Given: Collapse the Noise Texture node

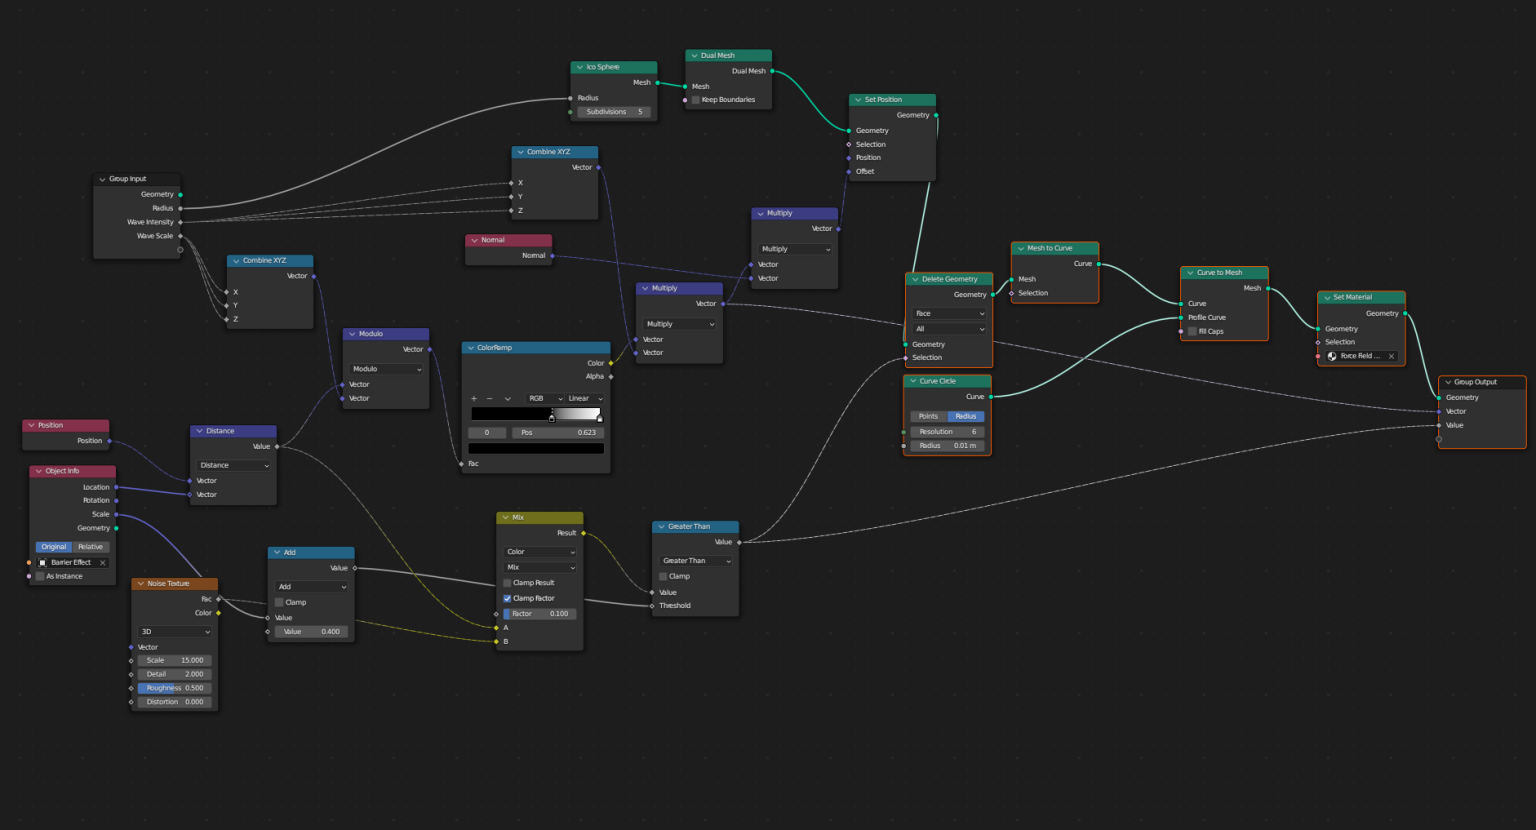Looking at the screenshot, I should click(x=140, y=583).
